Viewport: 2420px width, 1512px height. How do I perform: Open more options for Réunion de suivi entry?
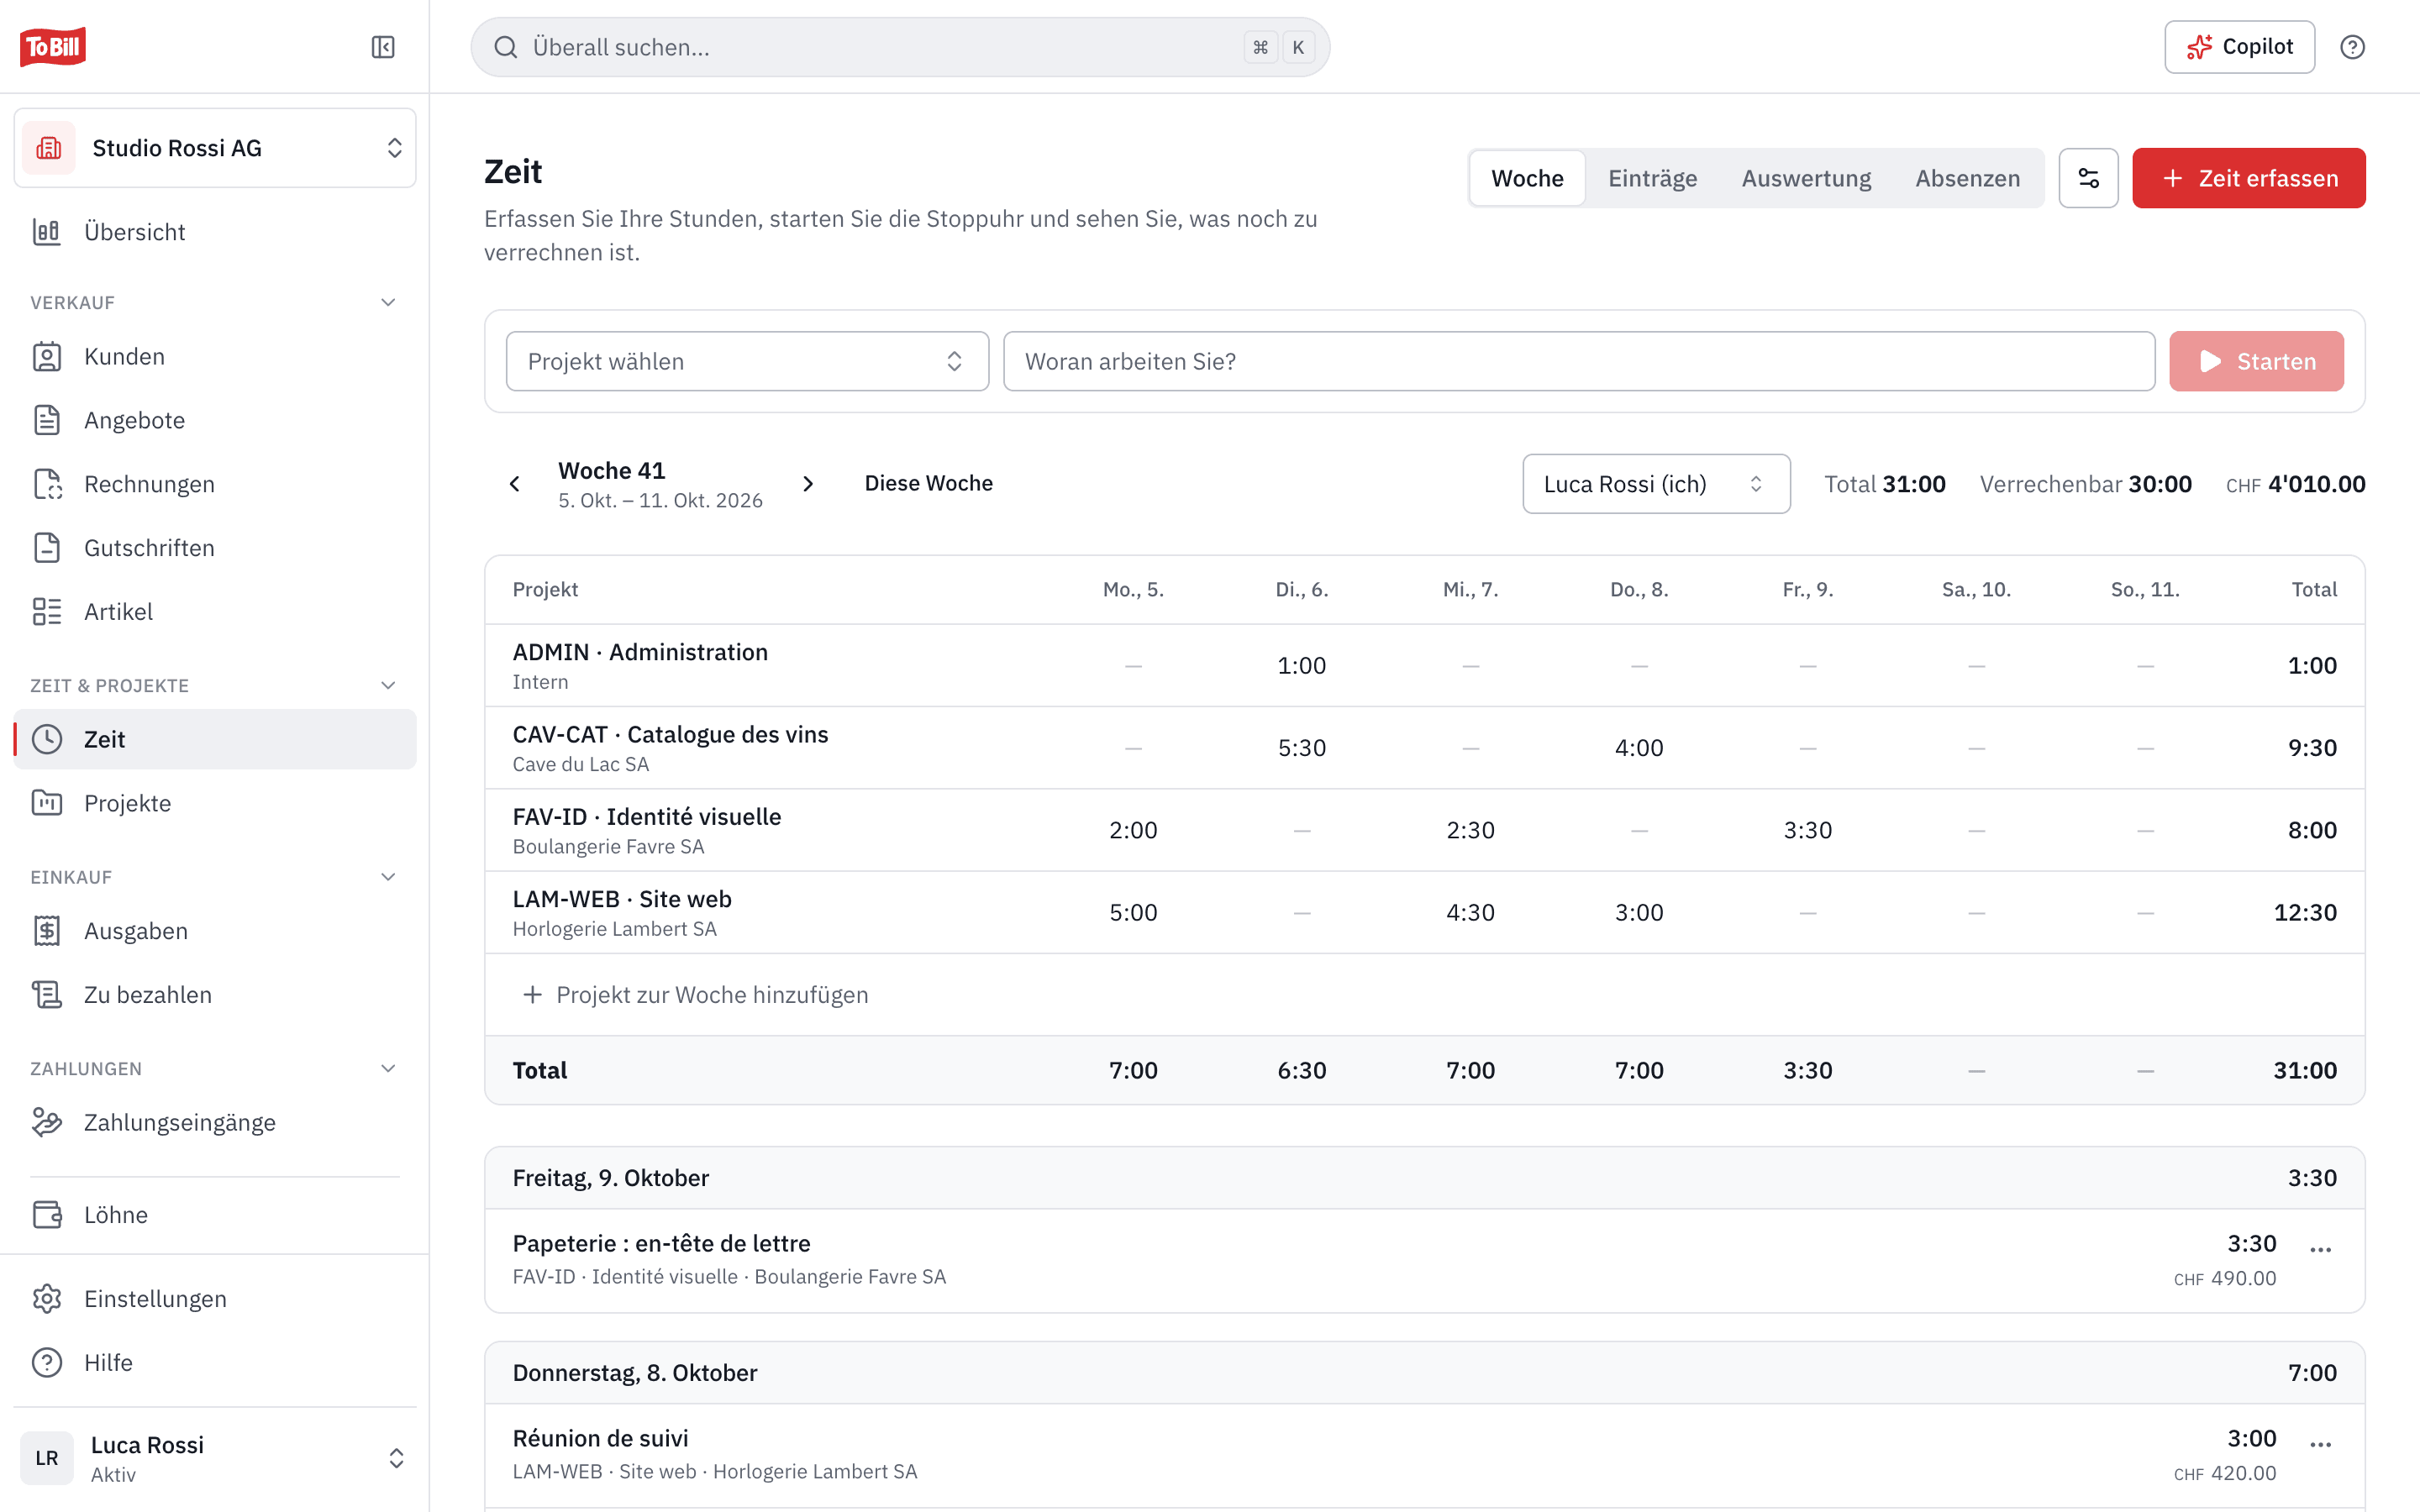click(2320, 1445)
